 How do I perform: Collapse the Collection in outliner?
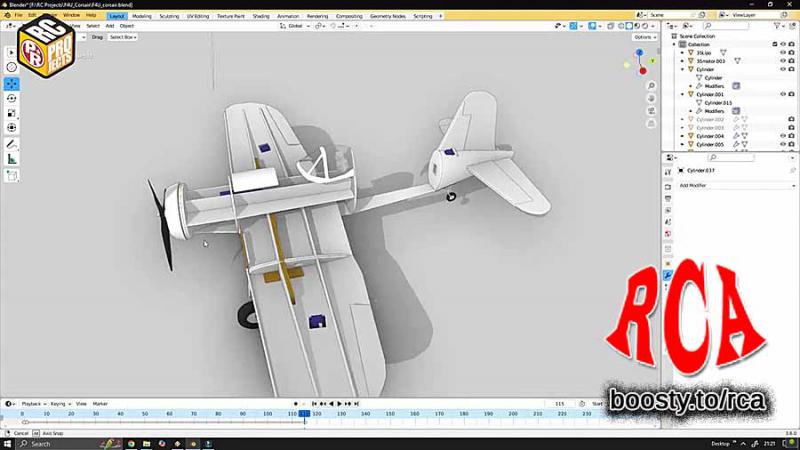pyautogui.click(x=674, y=44)
